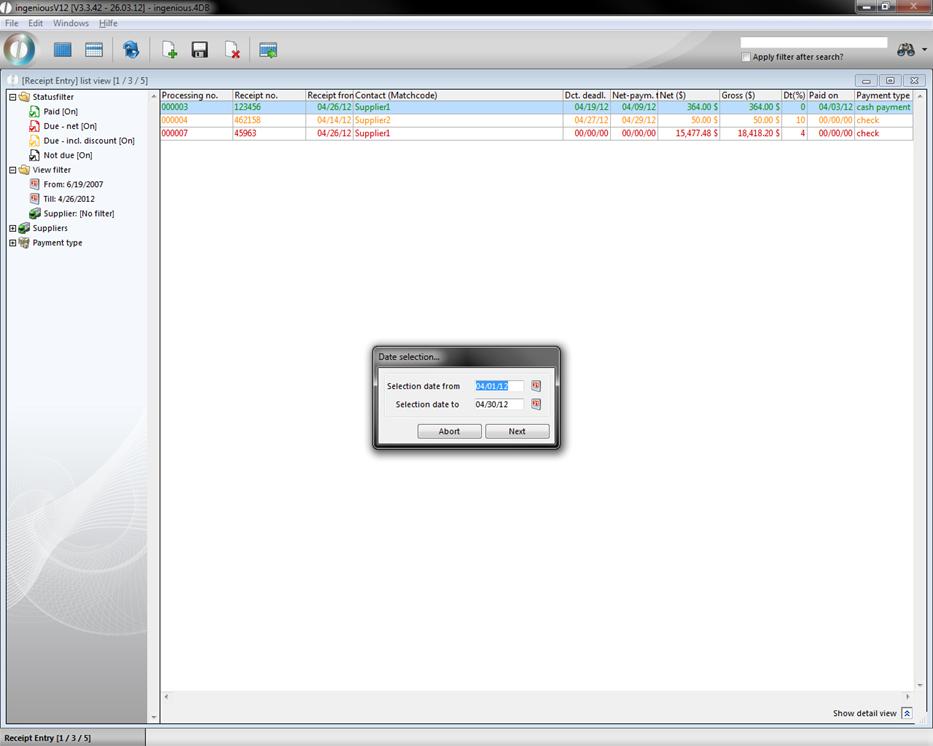Open the Windows menu
The image size is (933, 746).
coord(70,23)
